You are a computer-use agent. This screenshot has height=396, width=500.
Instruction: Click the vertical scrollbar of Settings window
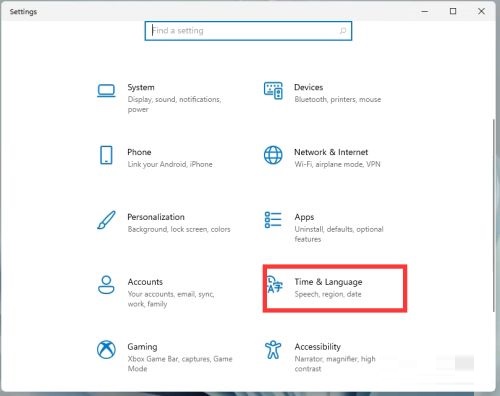(x=494, y=215)
